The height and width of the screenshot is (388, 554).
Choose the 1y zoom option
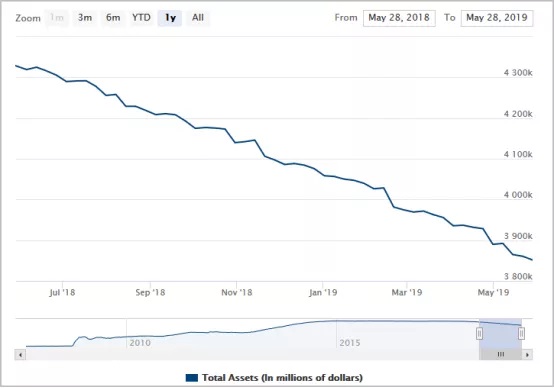tap(170, 18)
